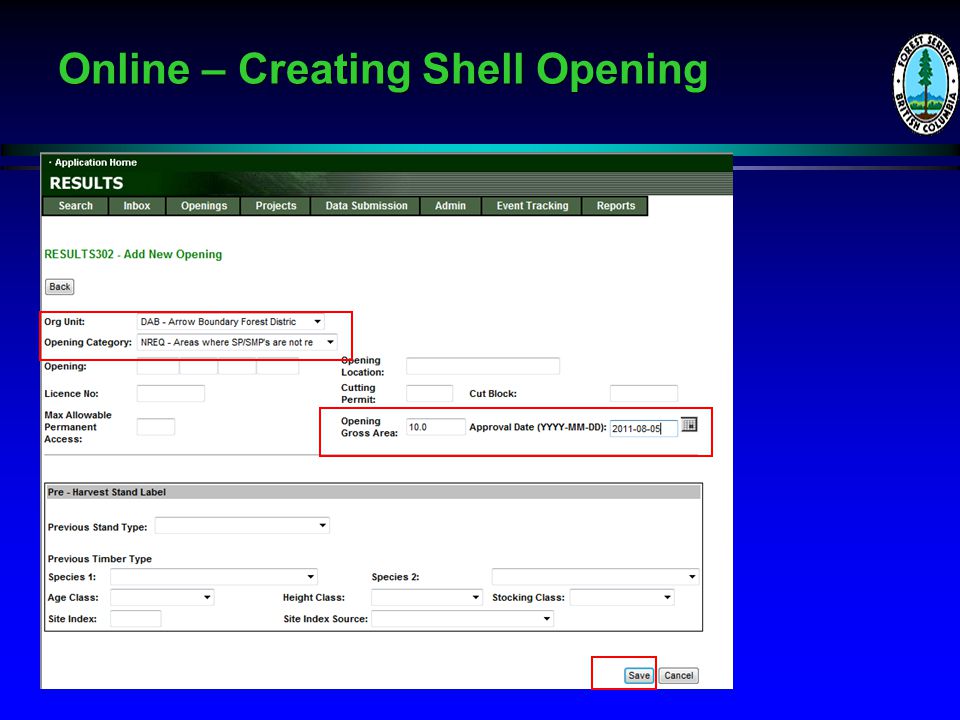
Task: Expand the Opening Category dropdown
Action: pos(237,342)
